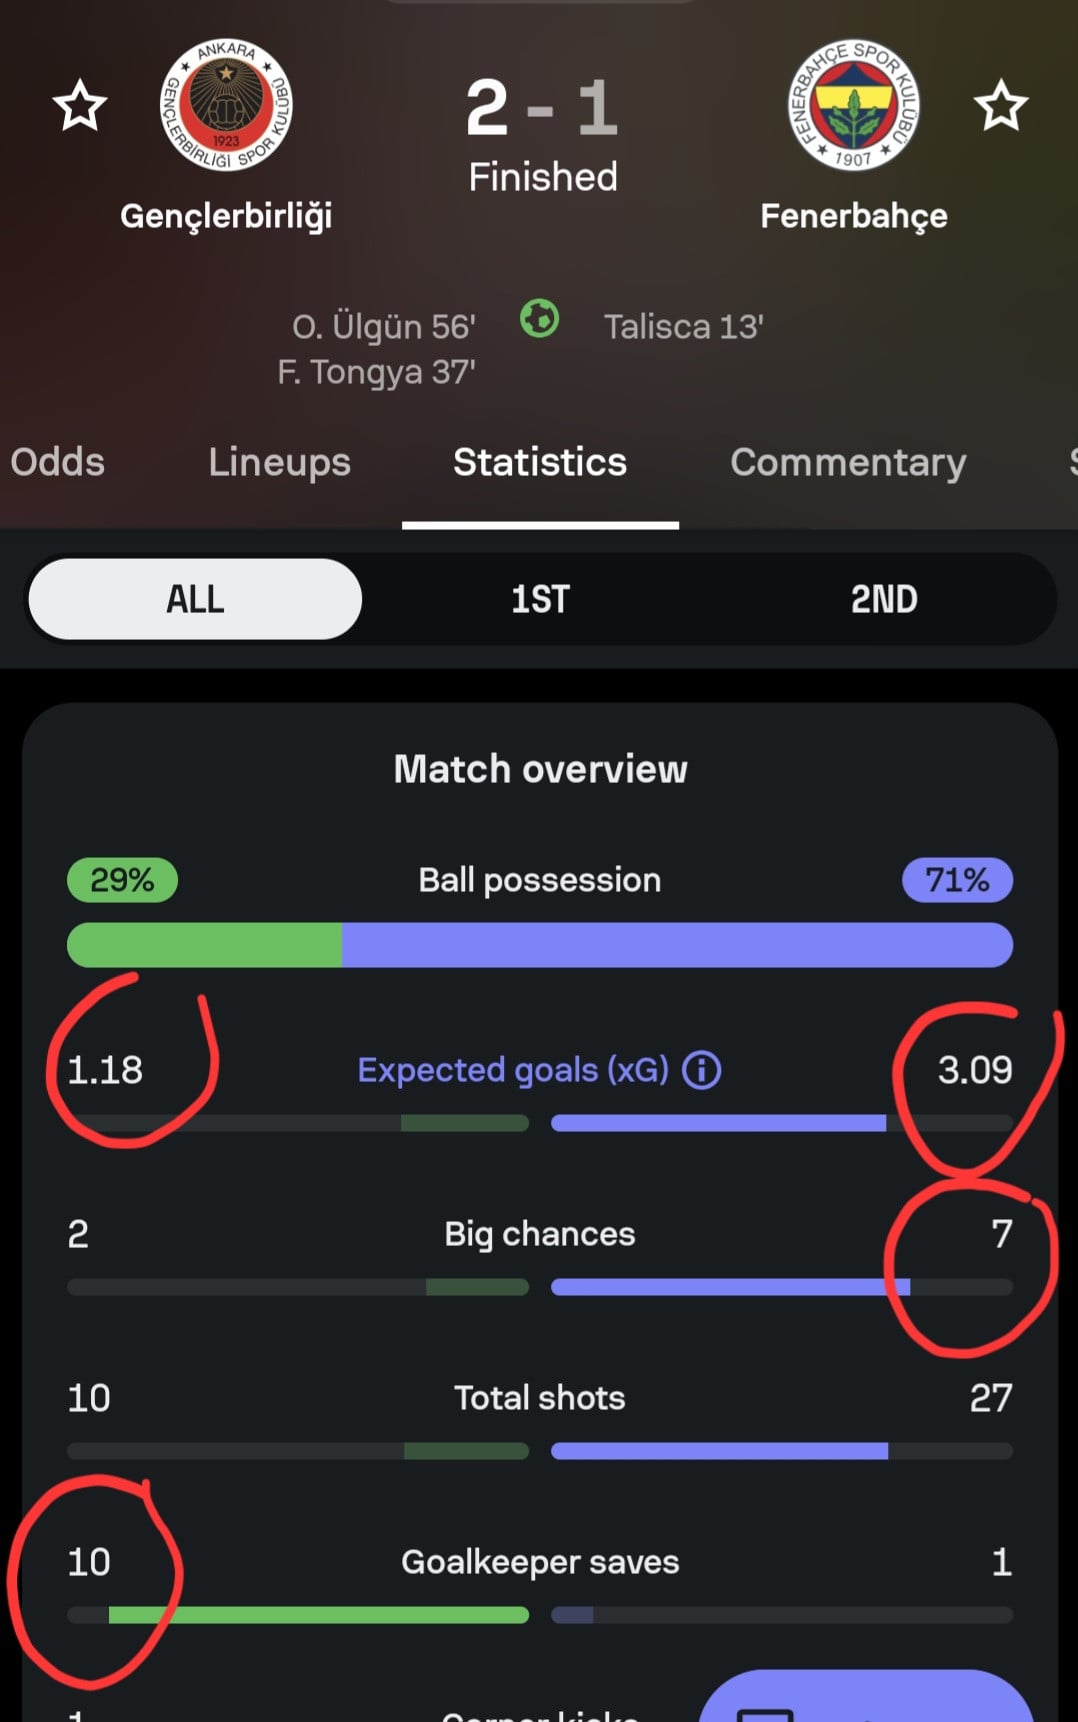
Task: Favorite Fenerbahçe with the star icon
Action: point(1001,106)
